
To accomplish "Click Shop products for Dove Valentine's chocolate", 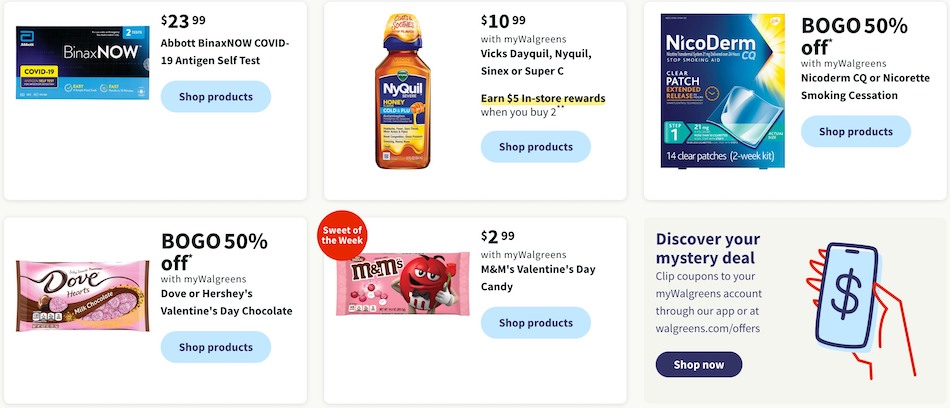I will click(216, 347).
